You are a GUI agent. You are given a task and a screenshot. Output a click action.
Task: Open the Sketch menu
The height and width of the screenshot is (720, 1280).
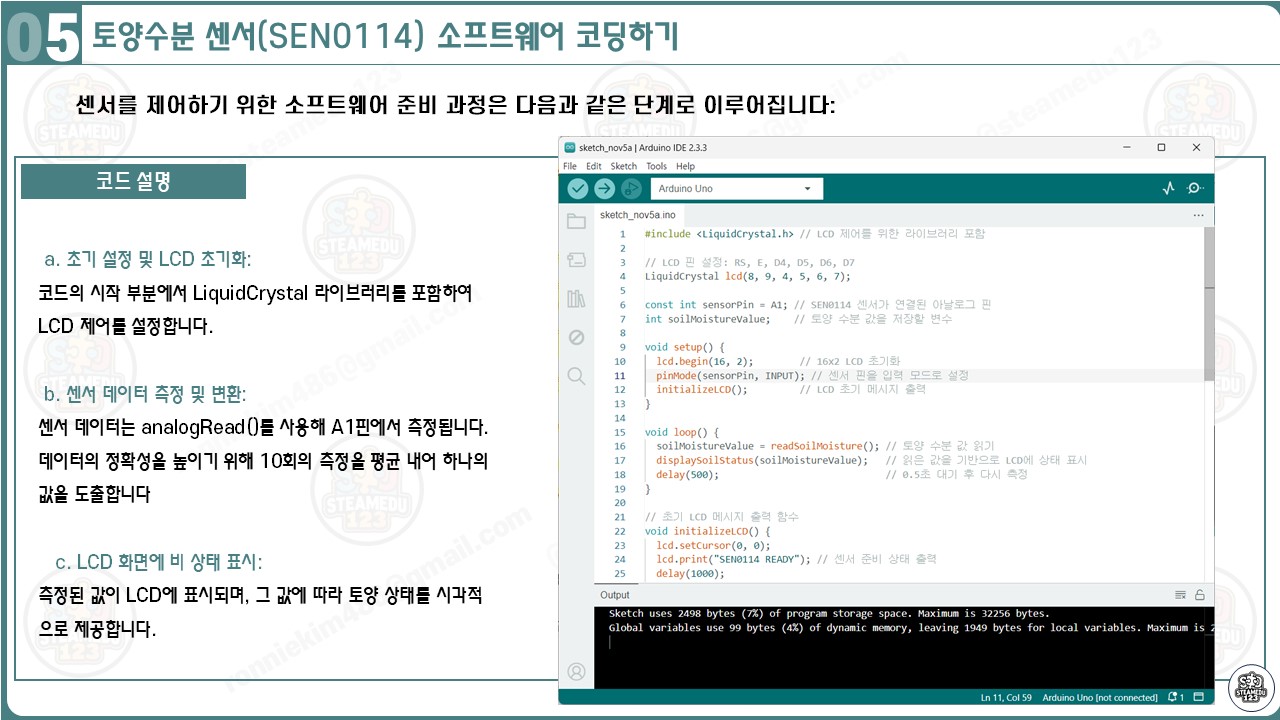click(x=624, y=166)
